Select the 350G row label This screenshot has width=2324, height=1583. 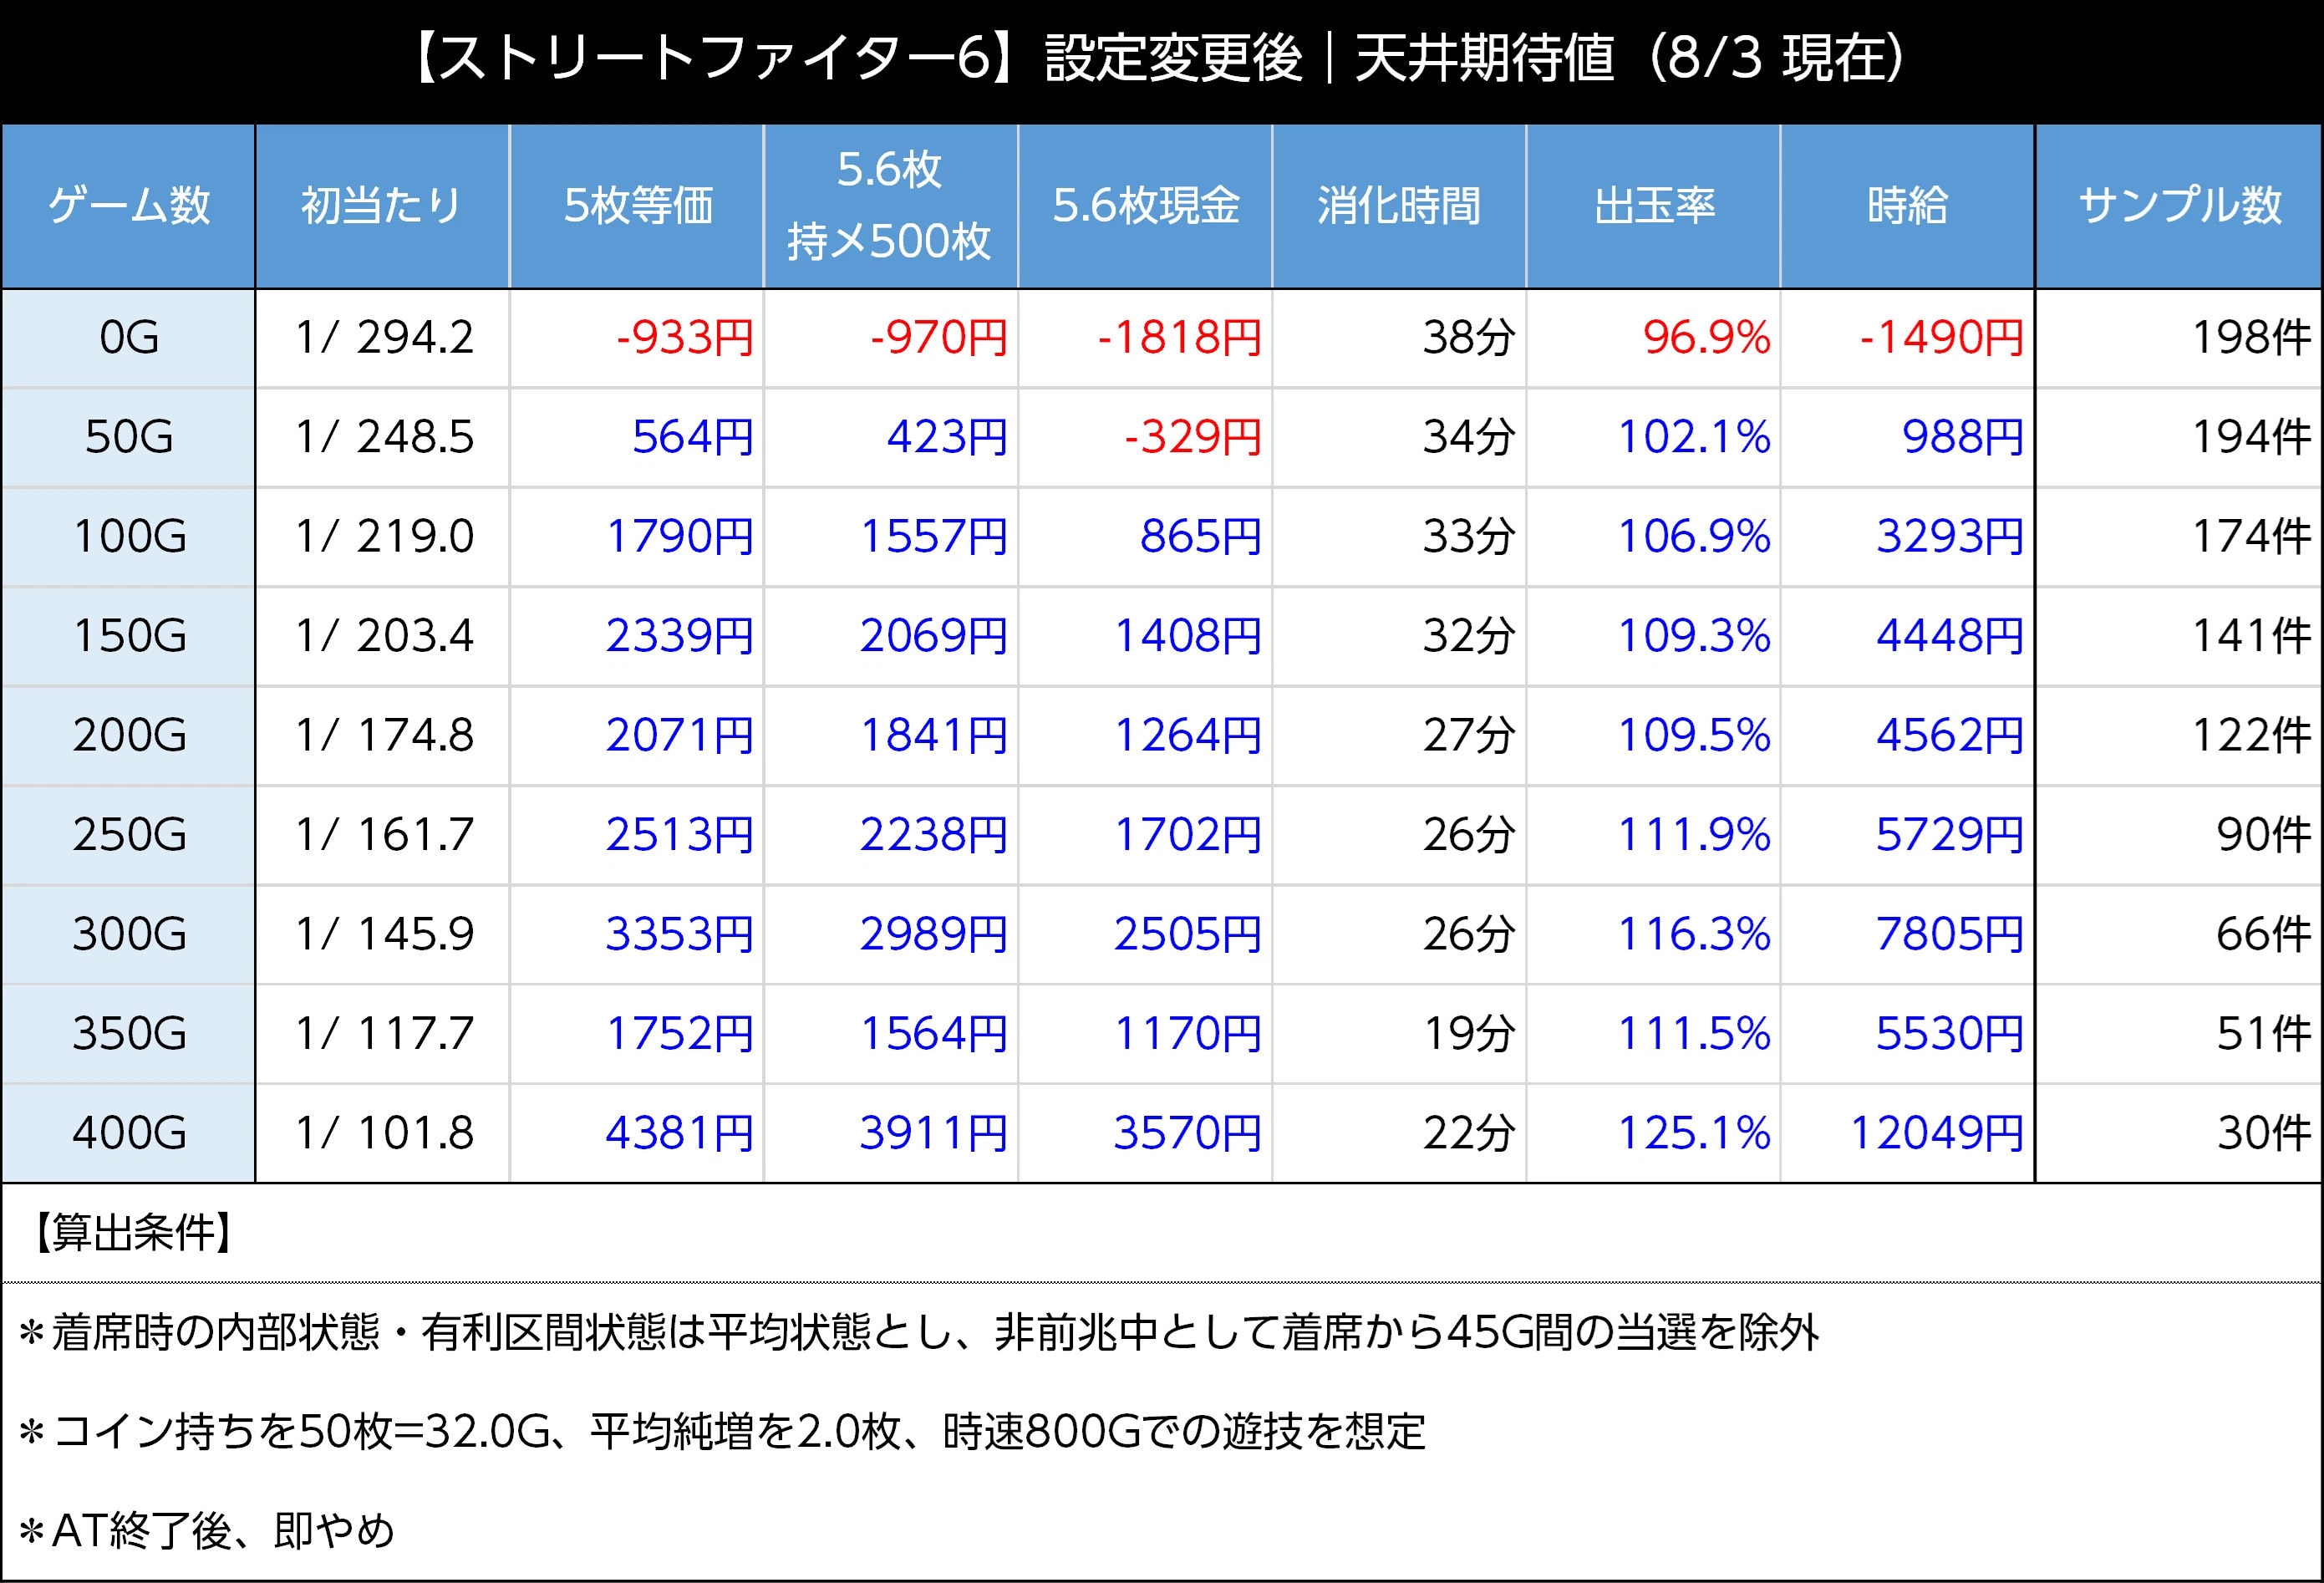pyautogui.click(x=129, y=1033)
